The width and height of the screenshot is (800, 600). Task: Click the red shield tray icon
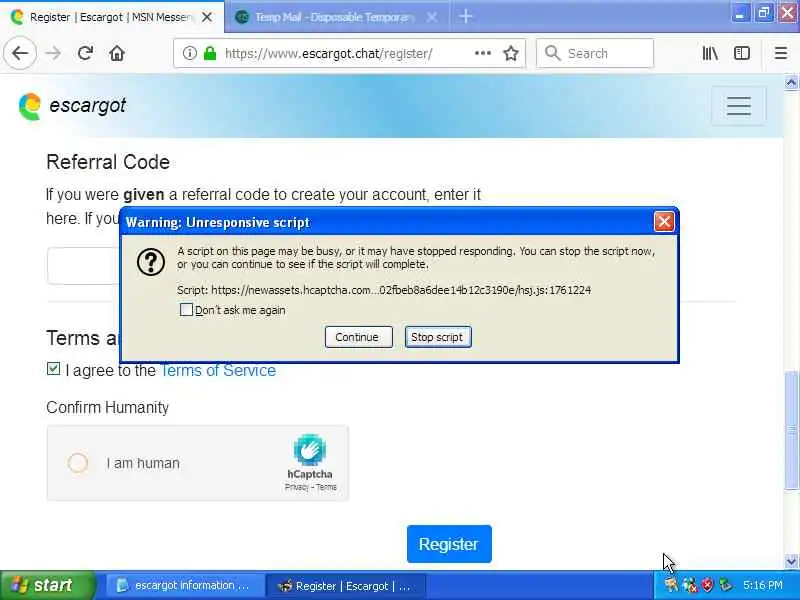tap(707, 585)
